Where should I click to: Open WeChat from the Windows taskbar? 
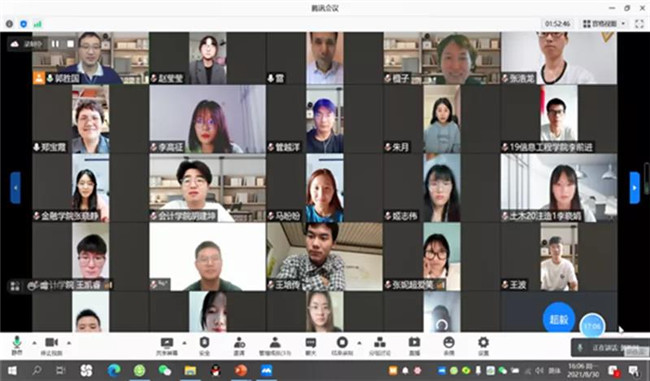point(165,370)
